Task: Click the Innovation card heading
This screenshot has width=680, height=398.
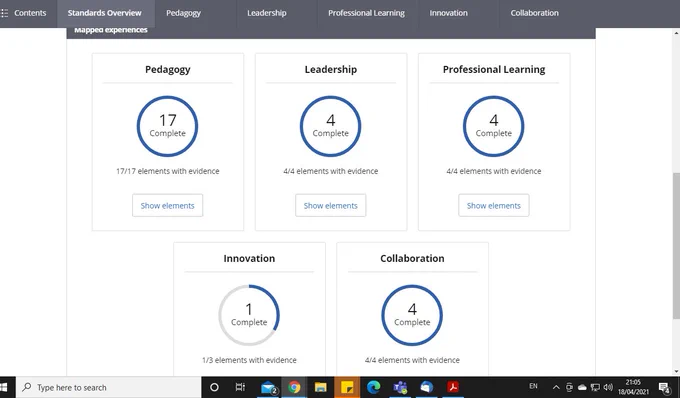Action: tap(249, 258)
